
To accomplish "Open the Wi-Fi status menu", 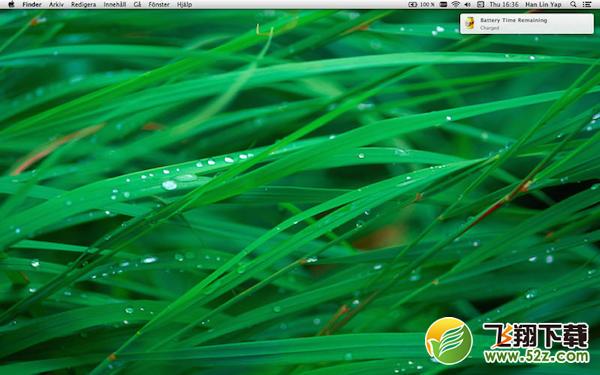I will [x=455, y=5].
